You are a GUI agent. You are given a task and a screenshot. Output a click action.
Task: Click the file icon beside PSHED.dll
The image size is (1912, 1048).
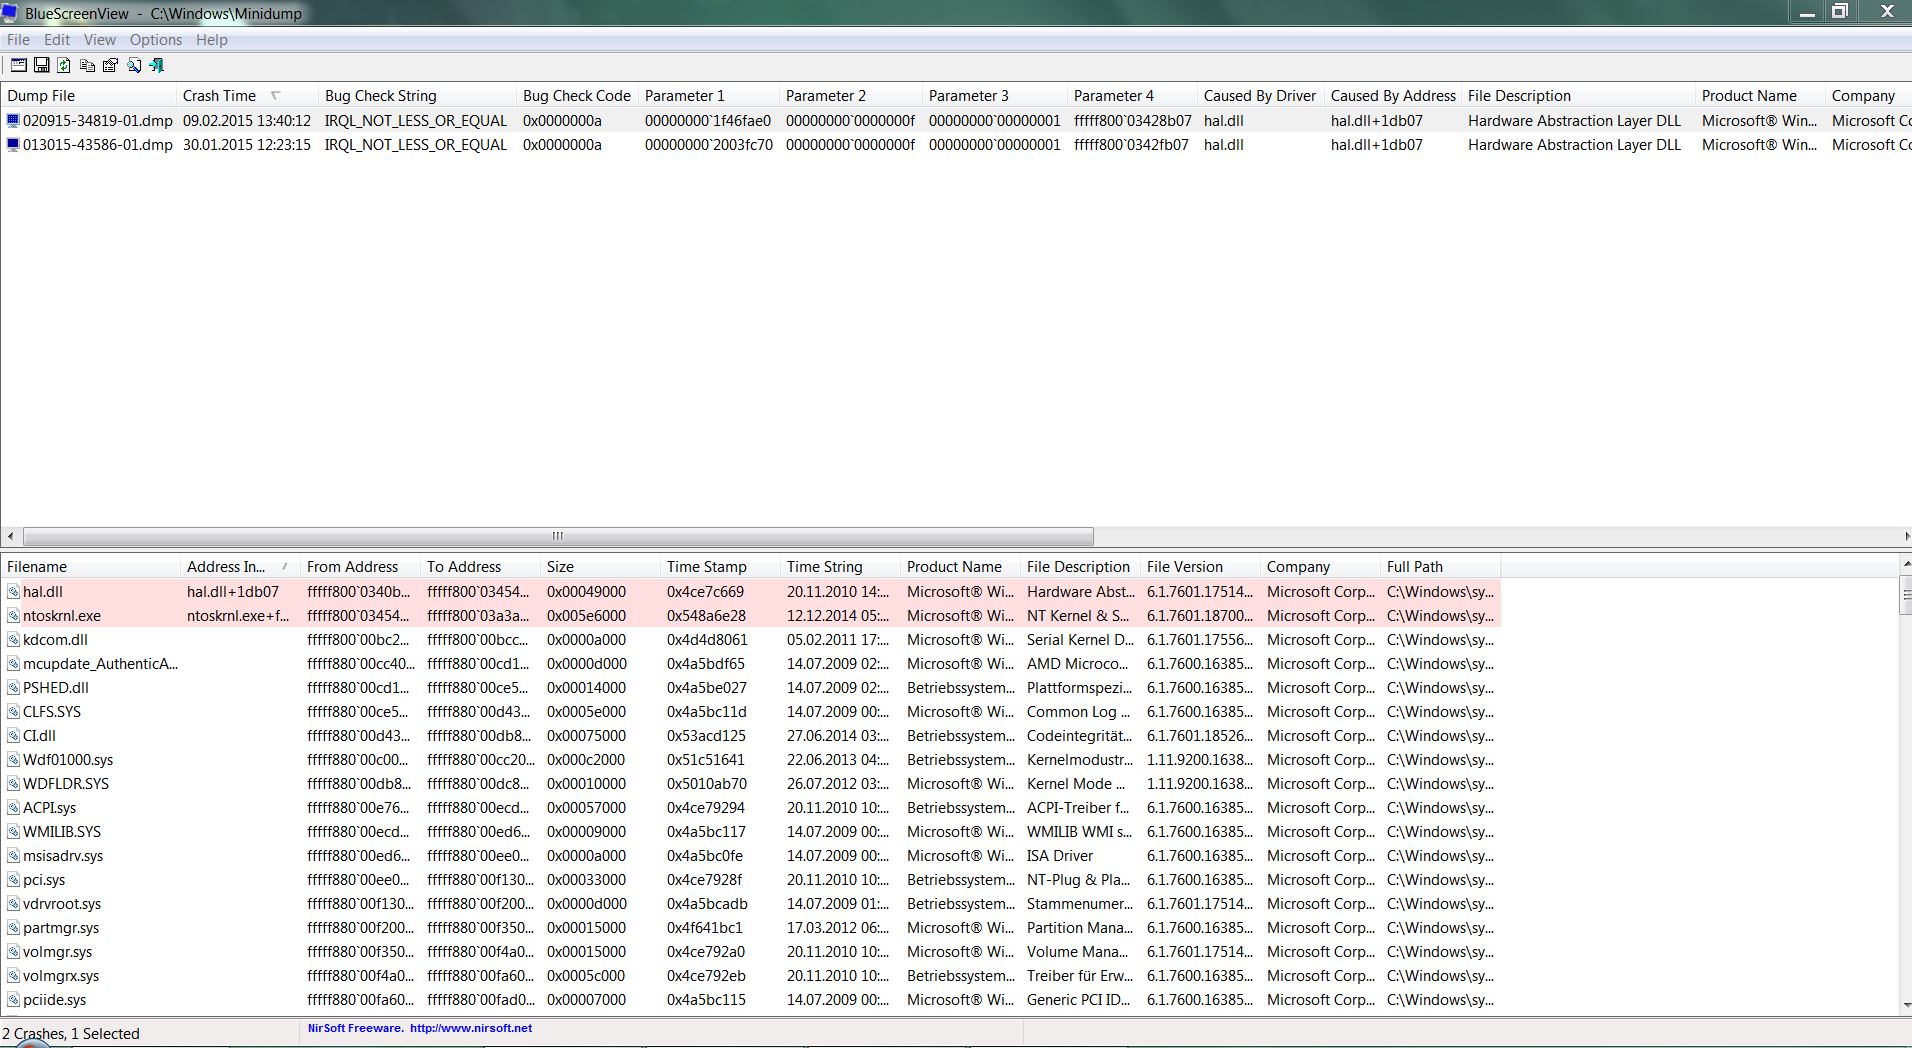pos(13,688)
